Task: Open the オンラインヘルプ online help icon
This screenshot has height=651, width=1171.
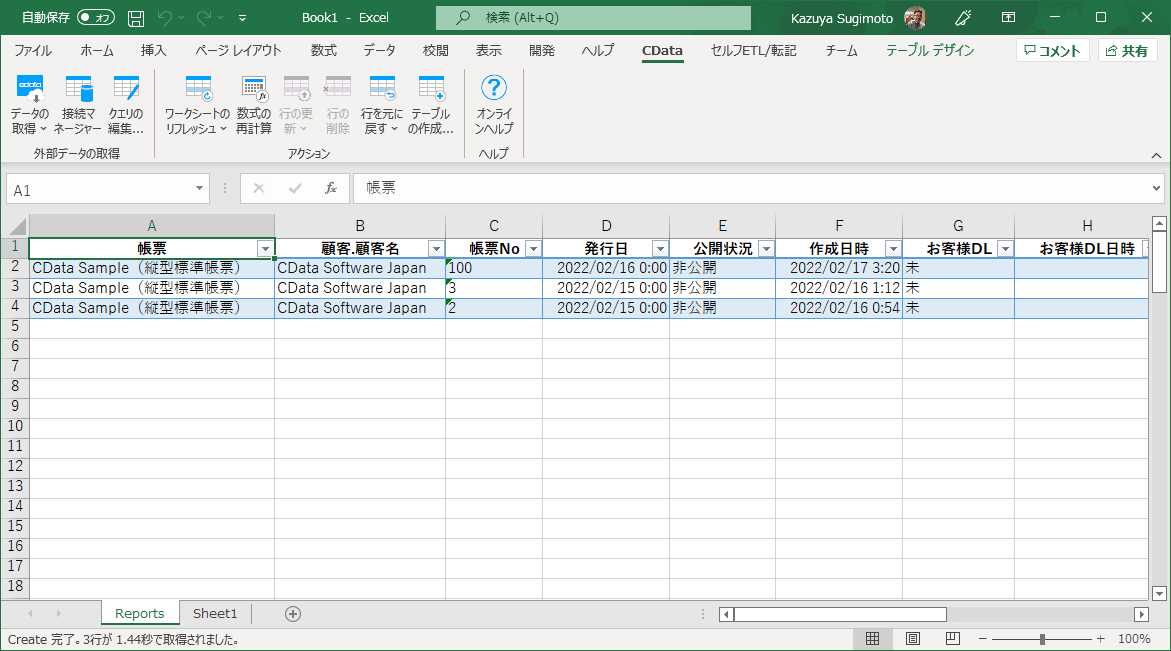Action: tap(494, 90)
